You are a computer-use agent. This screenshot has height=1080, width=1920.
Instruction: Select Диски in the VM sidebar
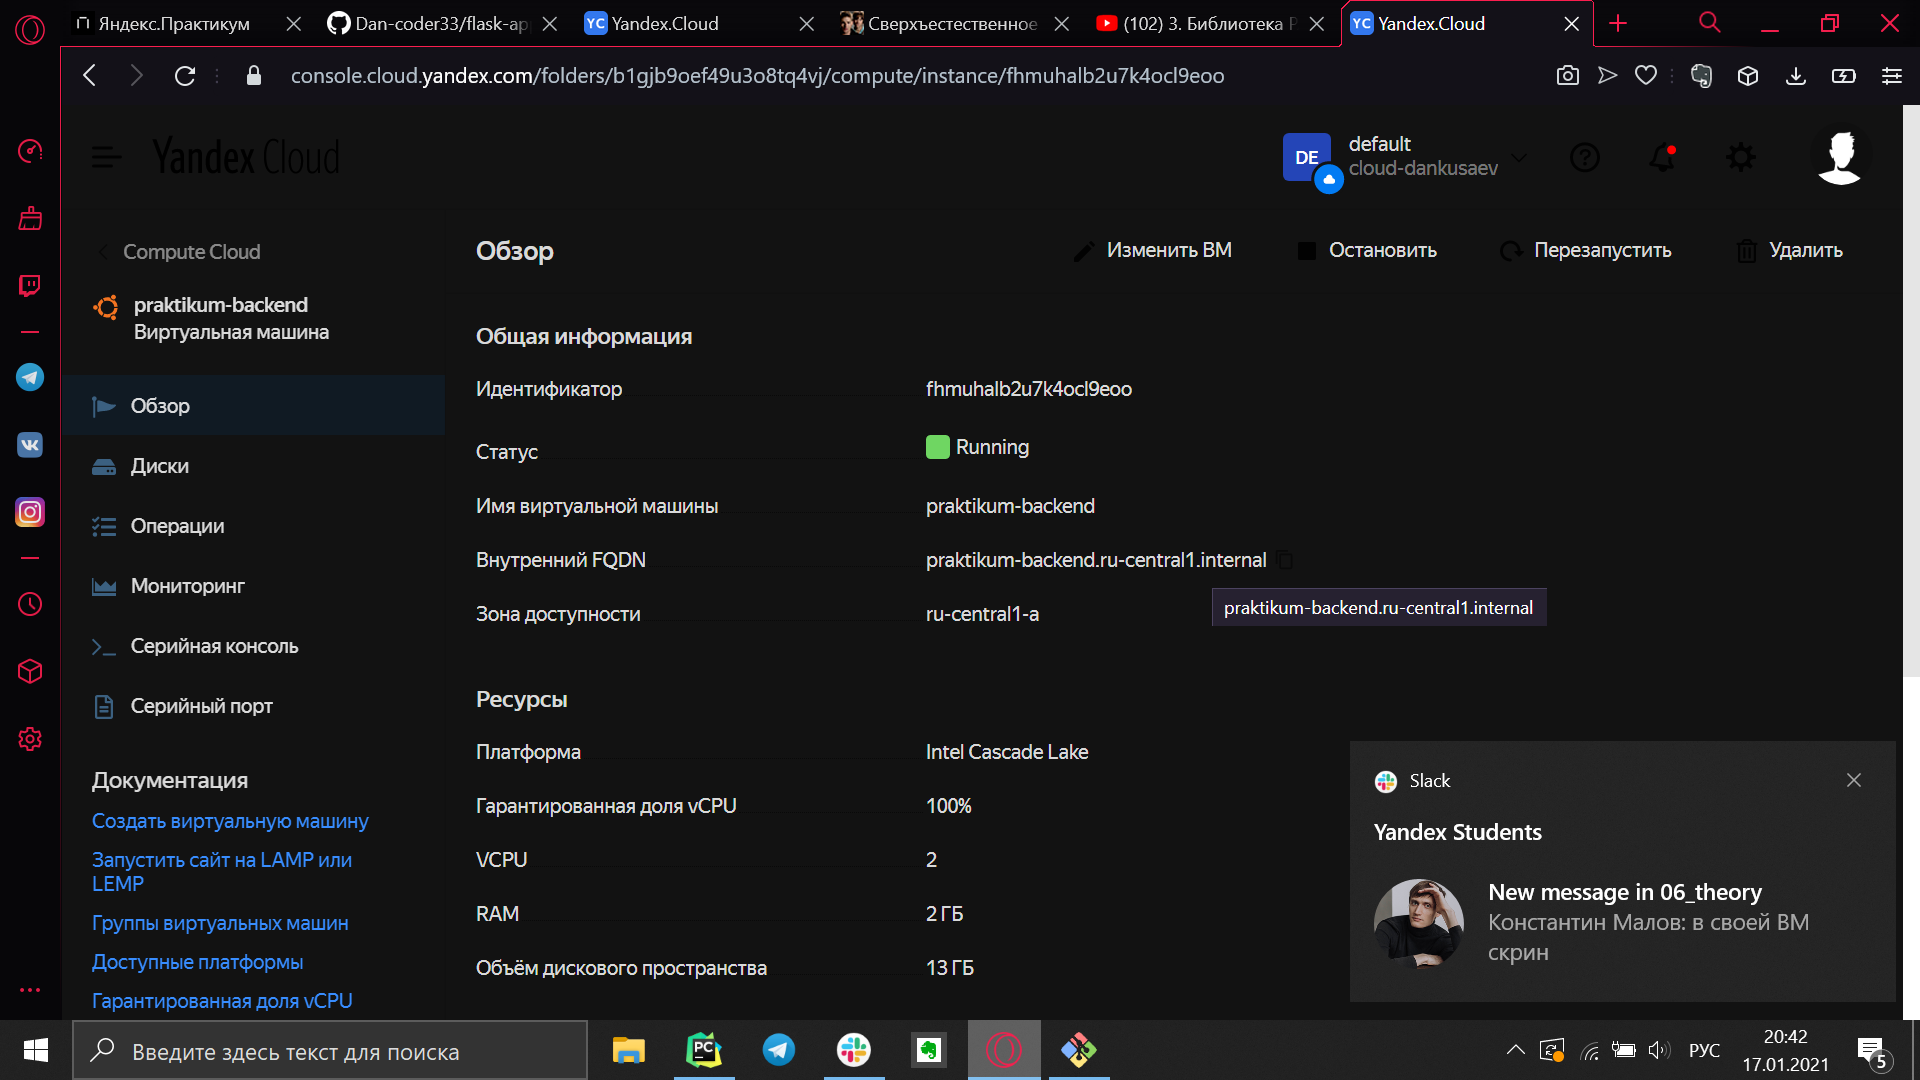pyautogui.click(x=254, y=466)
